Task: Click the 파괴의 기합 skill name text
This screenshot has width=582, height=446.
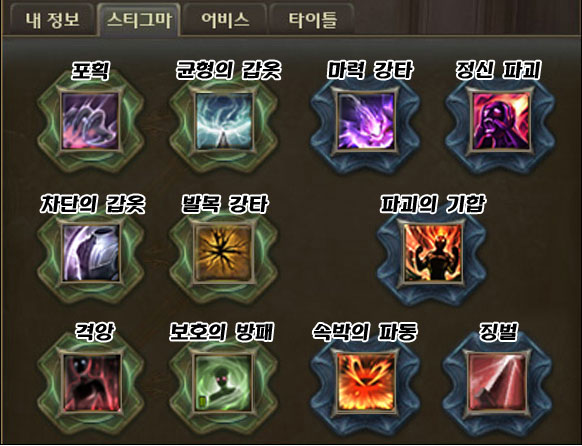Action: click(x=432, y=204)
